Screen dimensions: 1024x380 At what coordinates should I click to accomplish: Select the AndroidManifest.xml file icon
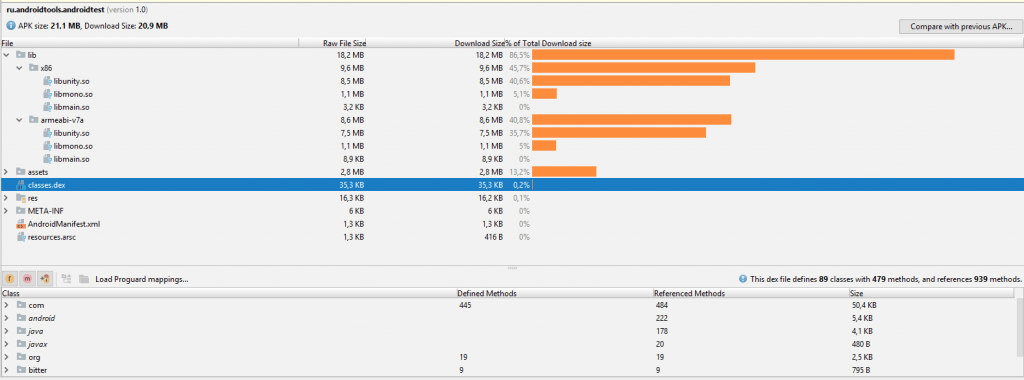tap(22, 224)
